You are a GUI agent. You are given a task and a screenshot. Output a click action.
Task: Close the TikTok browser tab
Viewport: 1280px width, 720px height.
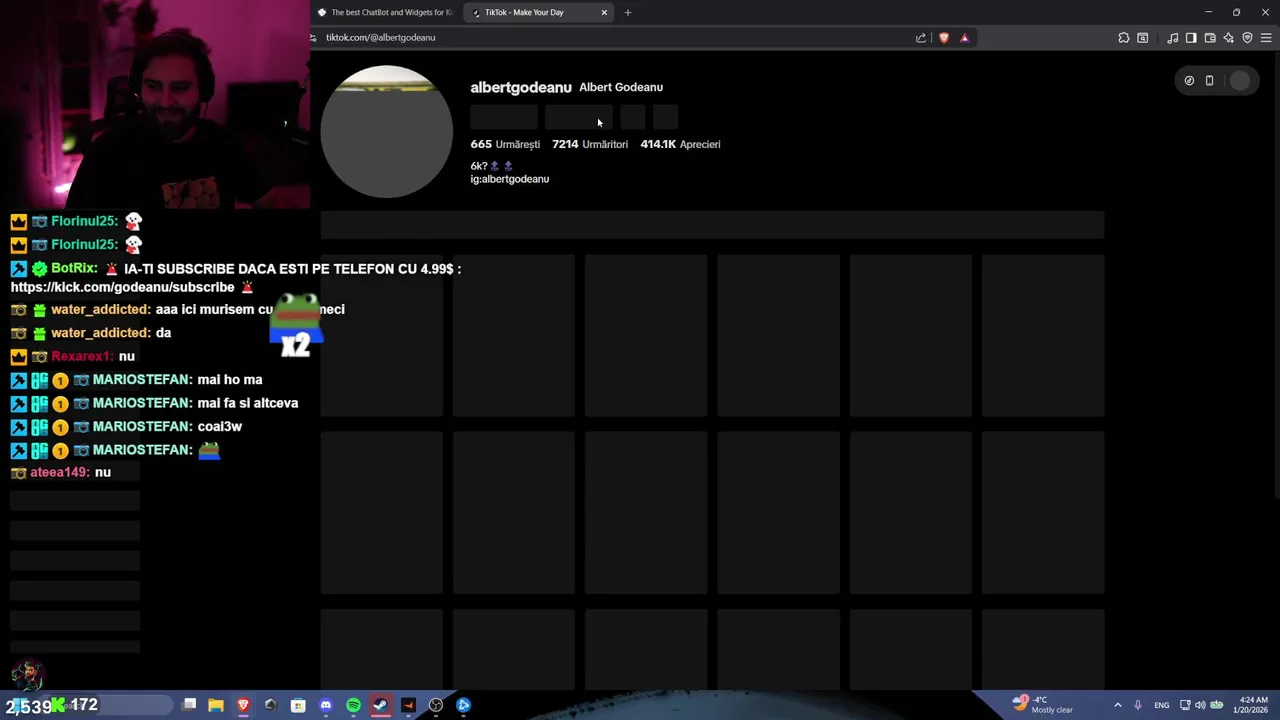coord(604,12)
